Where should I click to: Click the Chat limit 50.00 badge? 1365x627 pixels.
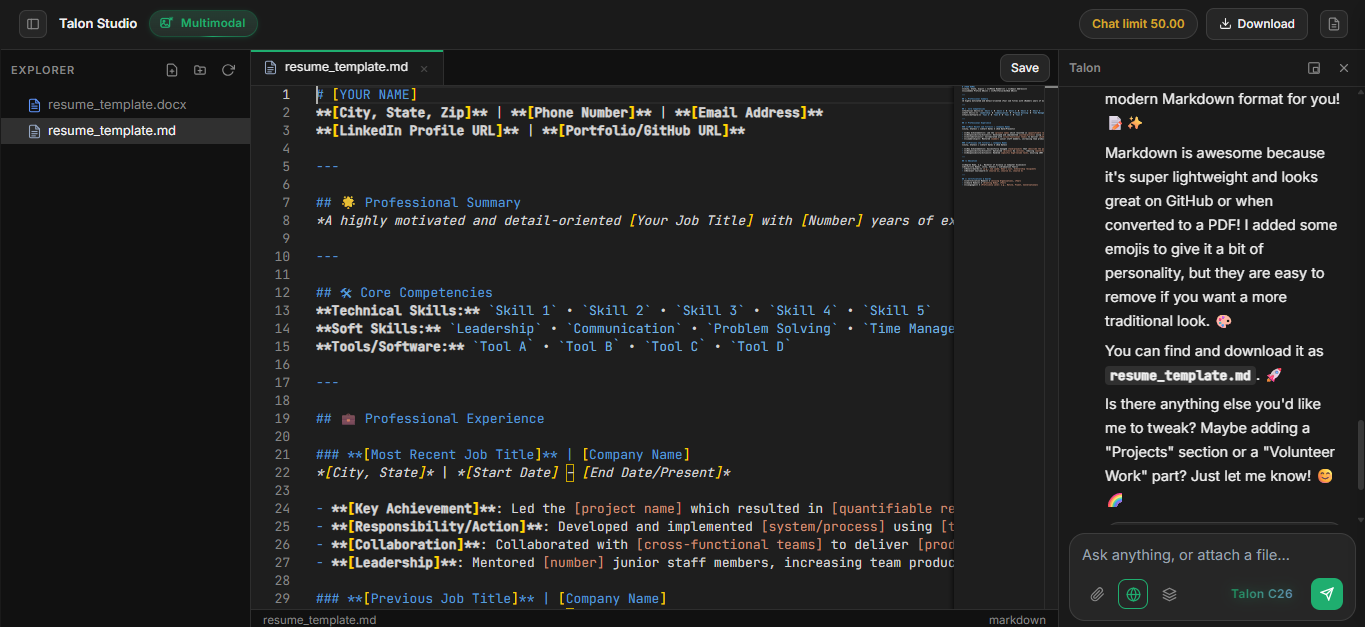tap(1138, 24)
